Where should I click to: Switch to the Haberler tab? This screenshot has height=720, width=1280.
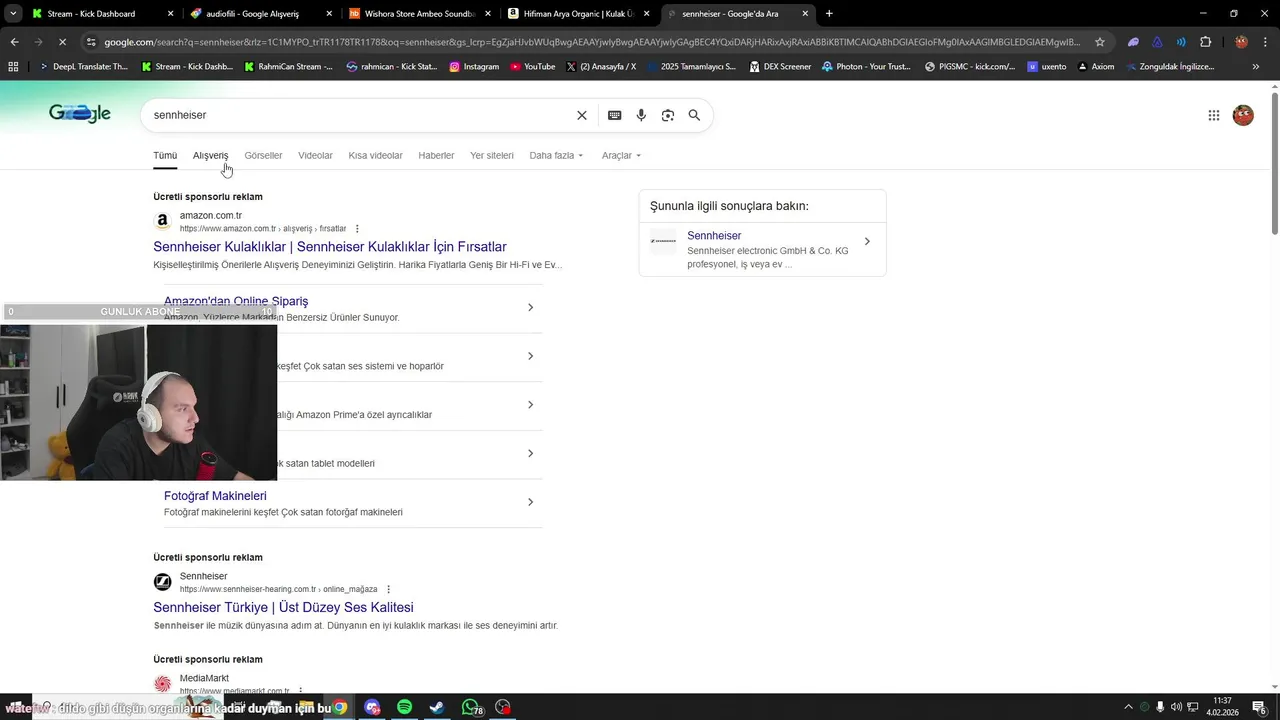(x=436, y=155)
